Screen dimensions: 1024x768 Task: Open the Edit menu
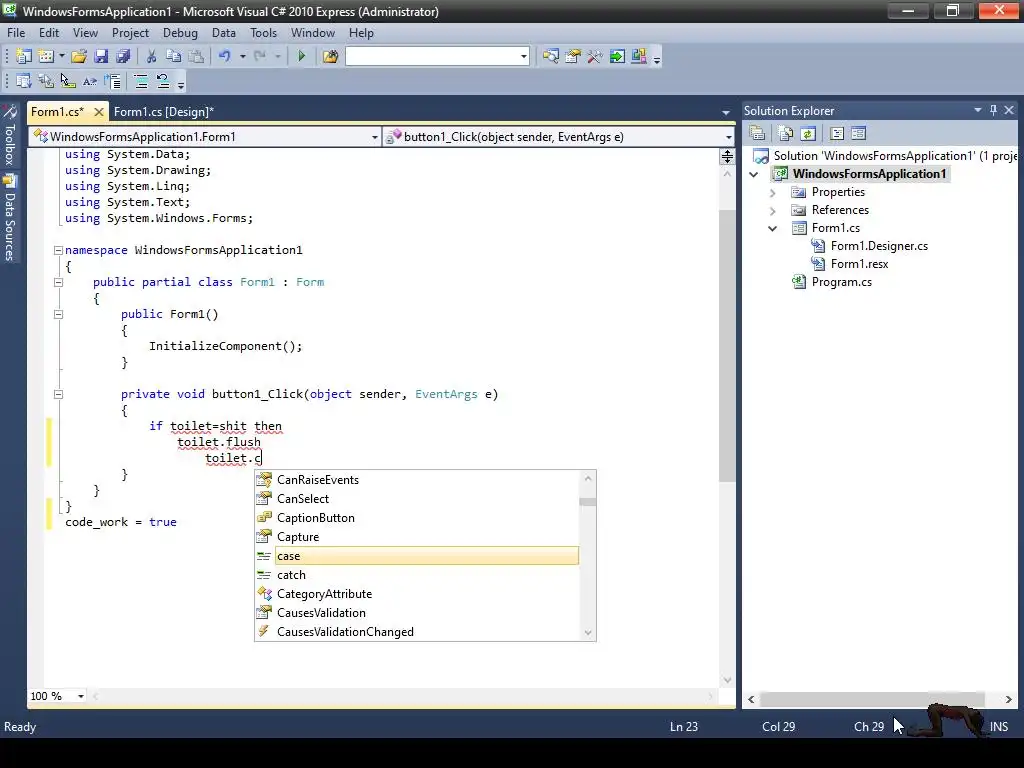[49, 33]
